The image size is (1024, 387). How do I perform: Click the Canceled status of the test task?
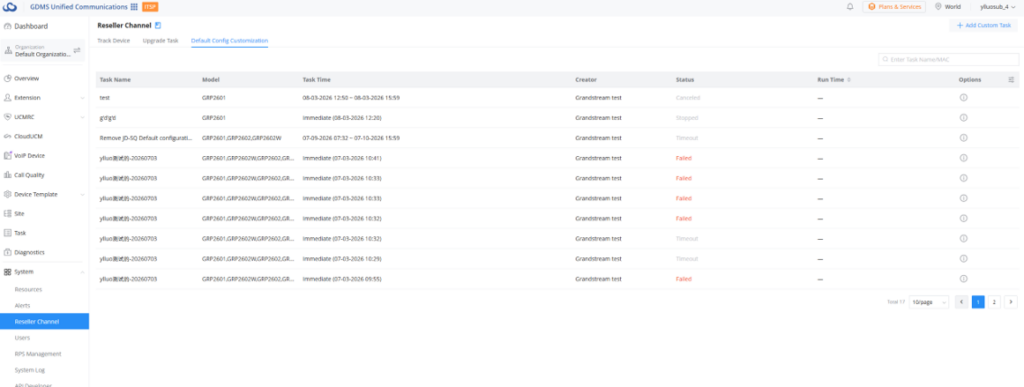[688, 97]
